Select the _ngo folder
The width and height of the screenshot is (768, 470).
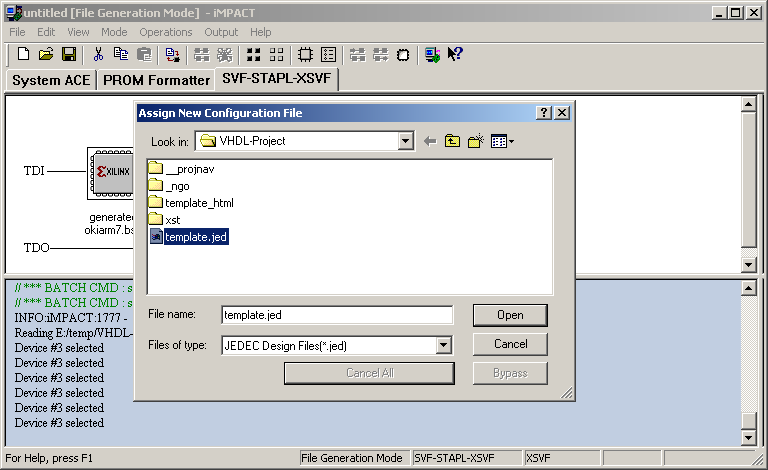[x=169, y=186]
